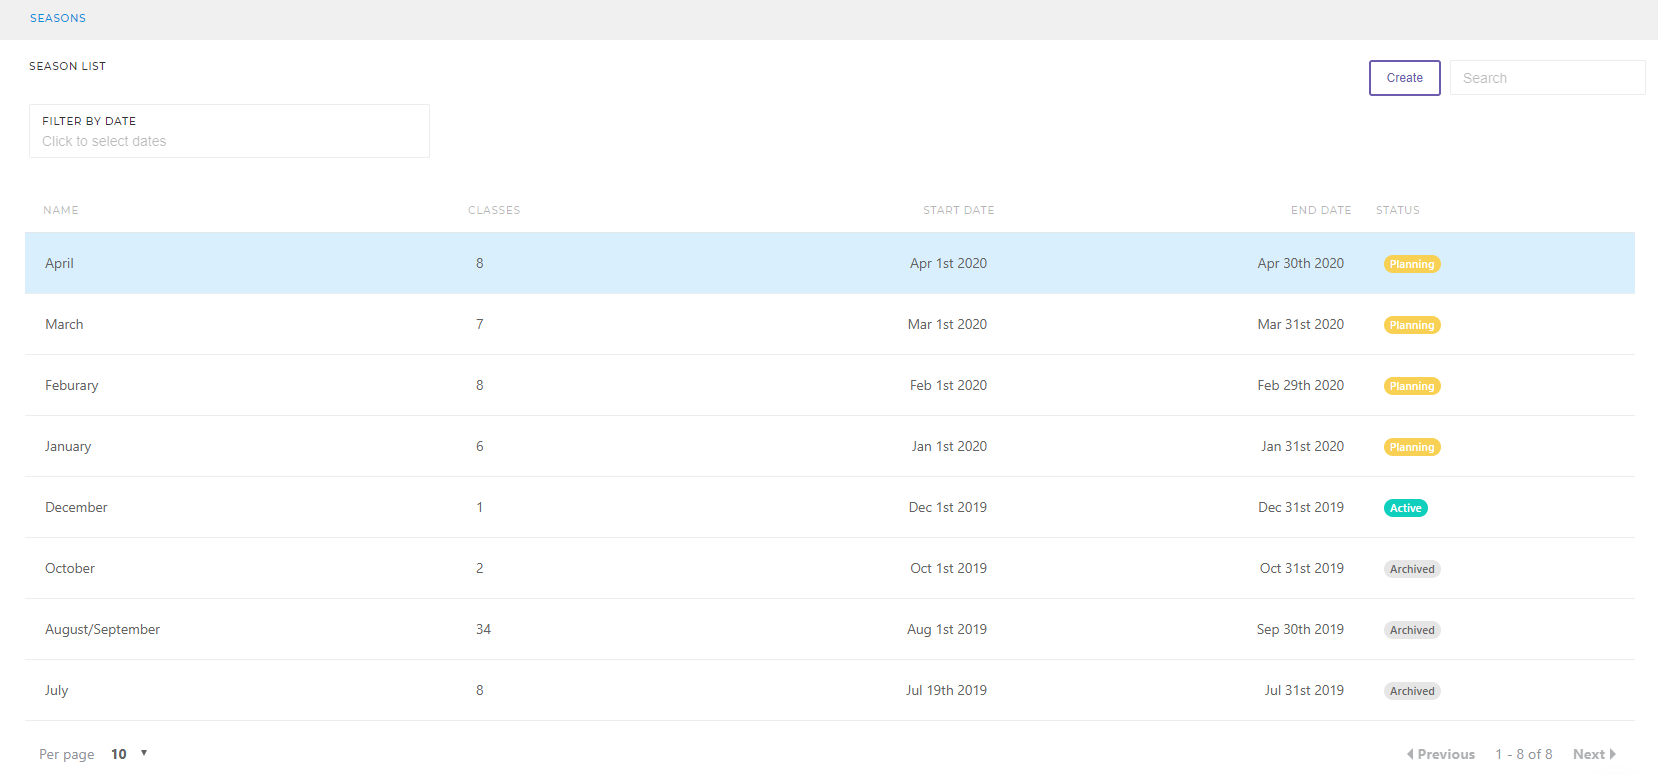Sort by End Date column header

[x=1321, y=210]
